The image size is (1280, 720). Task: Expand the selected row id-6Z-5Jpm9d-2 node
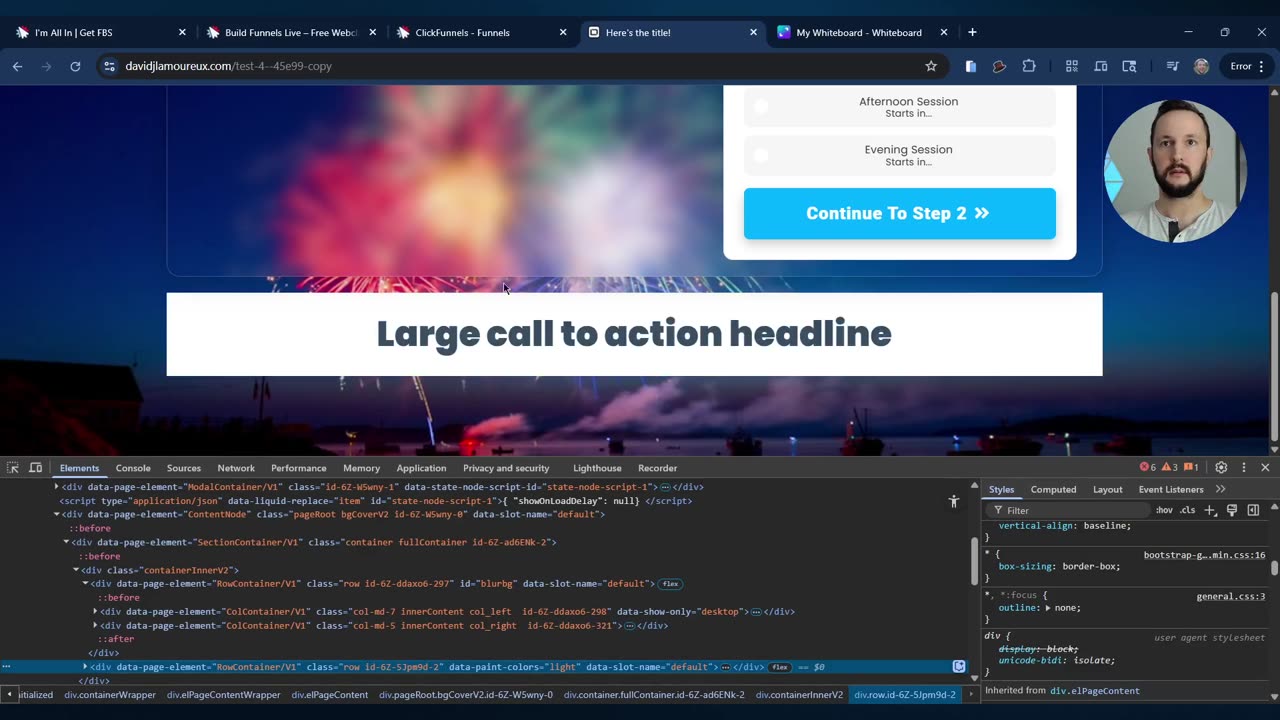click(x=85, y=667)
